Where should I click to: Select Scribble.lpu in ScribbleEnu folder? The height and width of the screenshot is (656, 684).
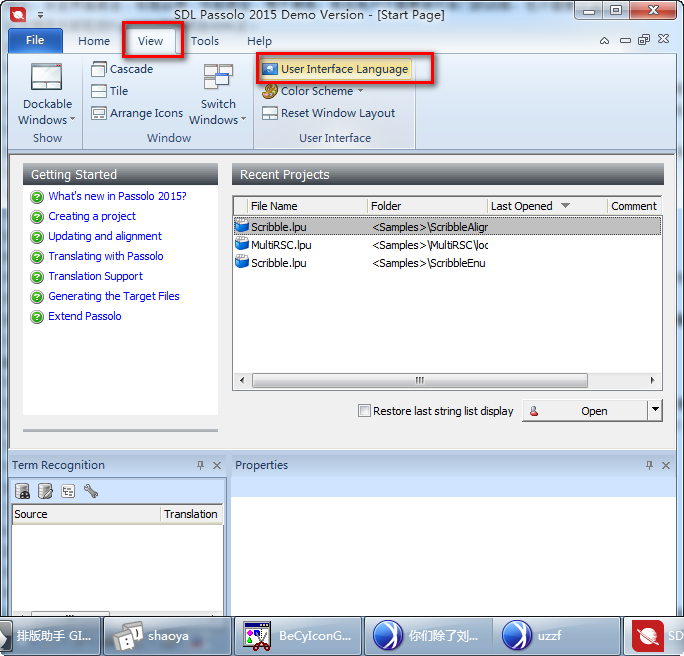pyautogui.click(x=448, y=263)
